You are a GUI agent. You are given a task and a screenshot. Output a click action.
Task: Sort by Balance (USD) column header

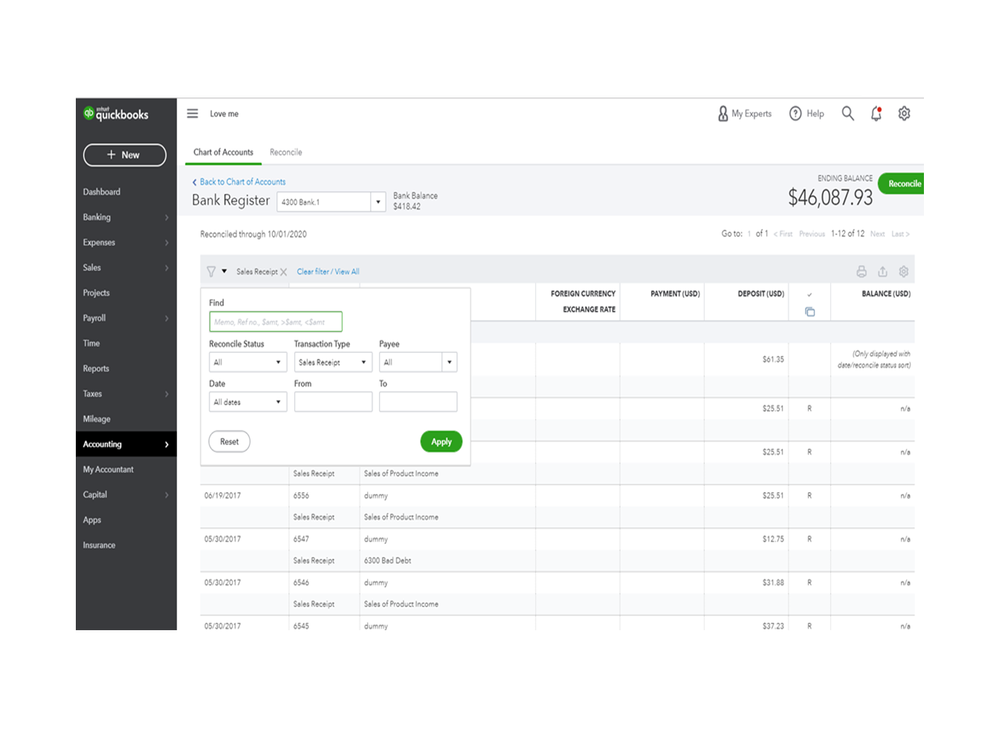[x=886, y=294]
